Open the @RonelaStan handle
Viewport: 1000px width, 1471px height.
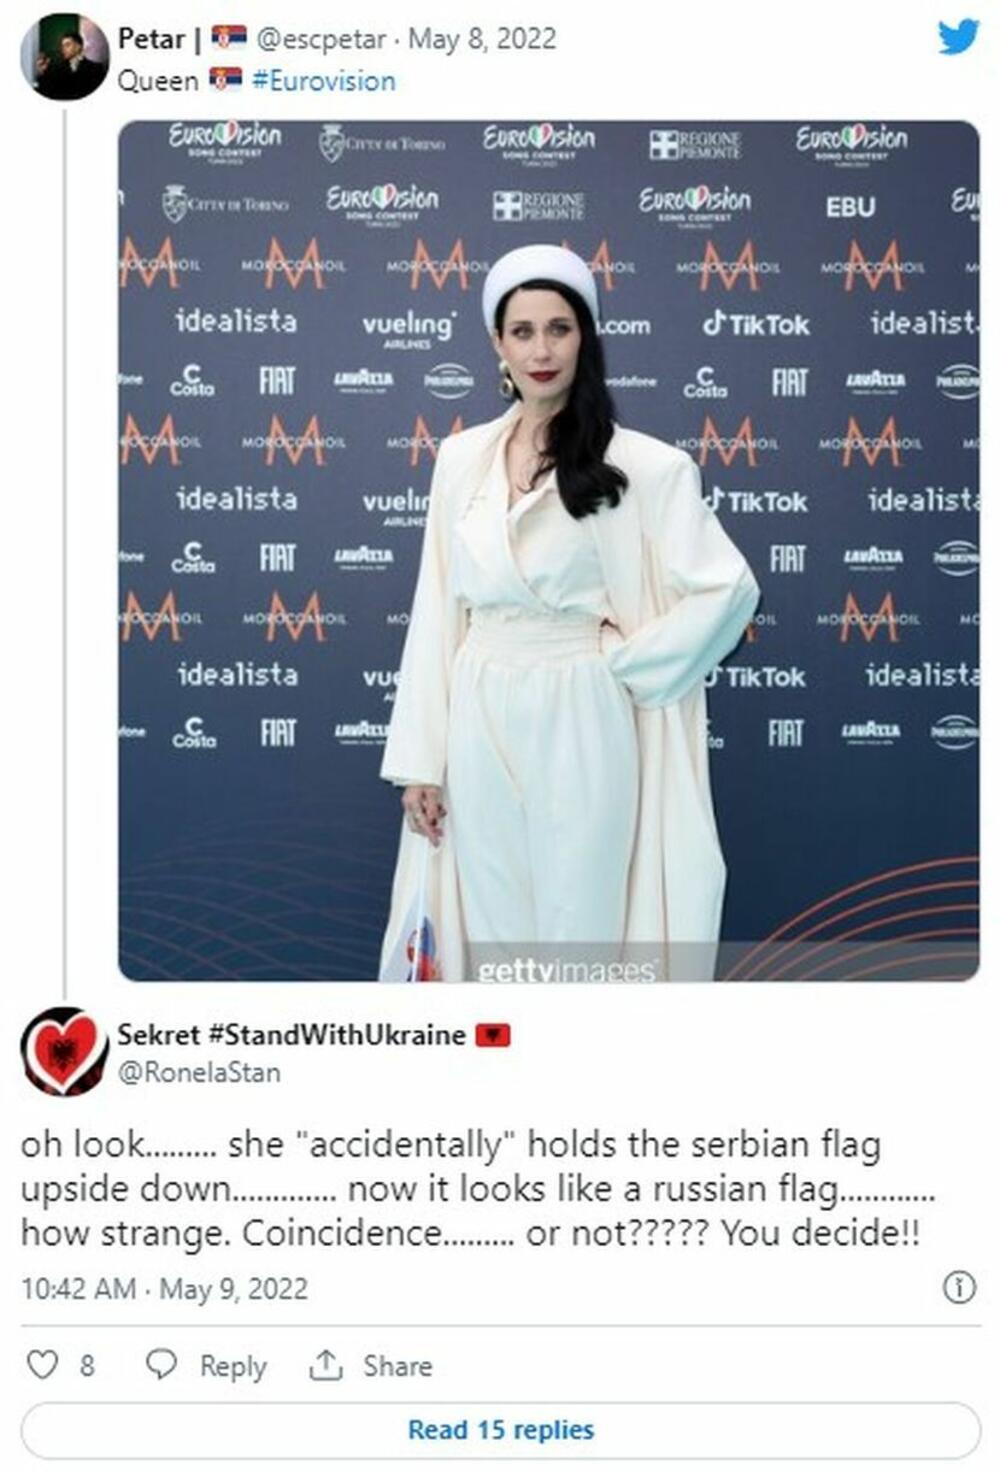199,1073
